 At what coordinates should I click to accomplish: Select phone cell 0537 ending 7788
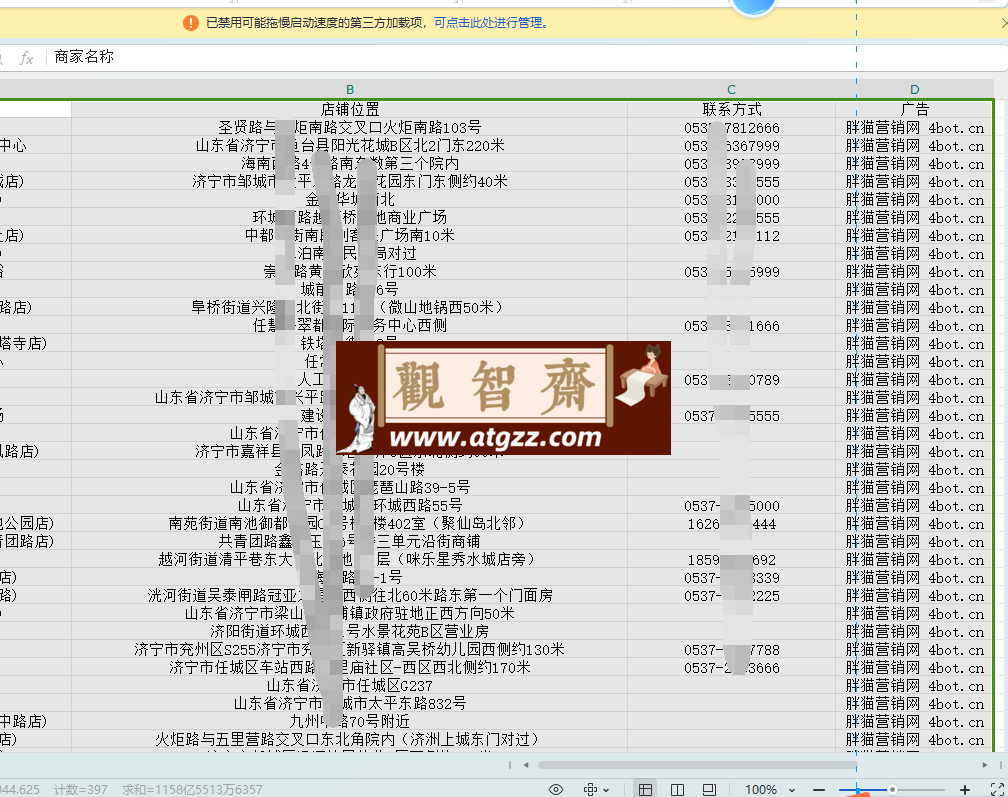(x=732, y=650)
